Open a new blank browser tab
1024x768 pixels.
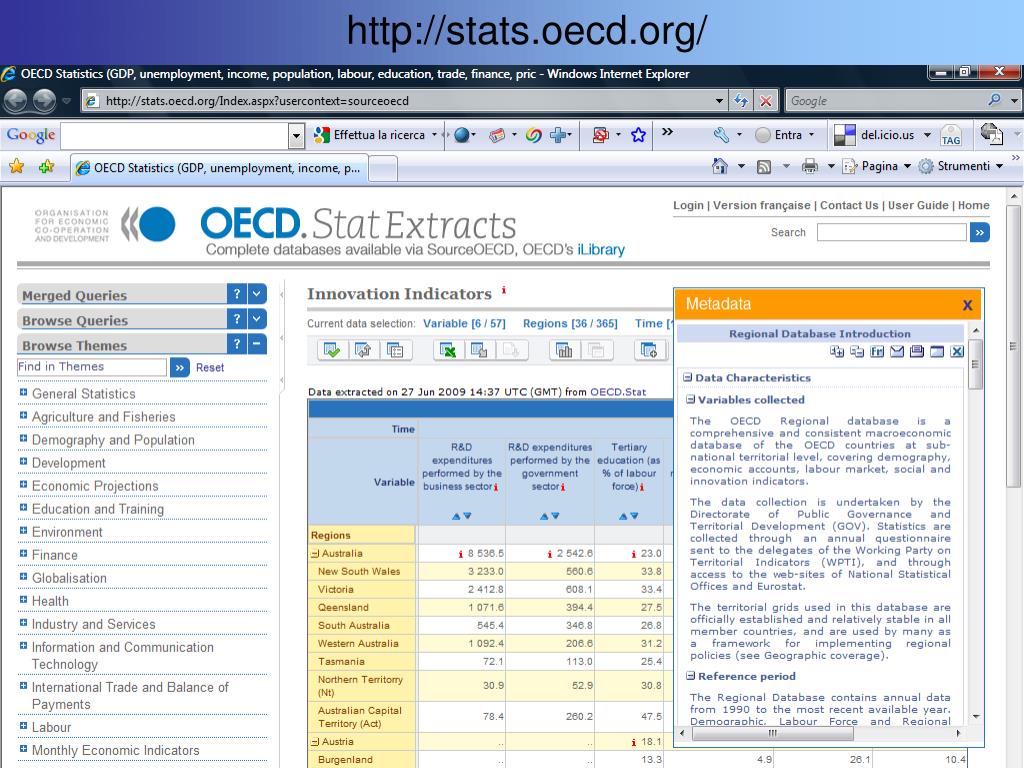click(383, 168)
